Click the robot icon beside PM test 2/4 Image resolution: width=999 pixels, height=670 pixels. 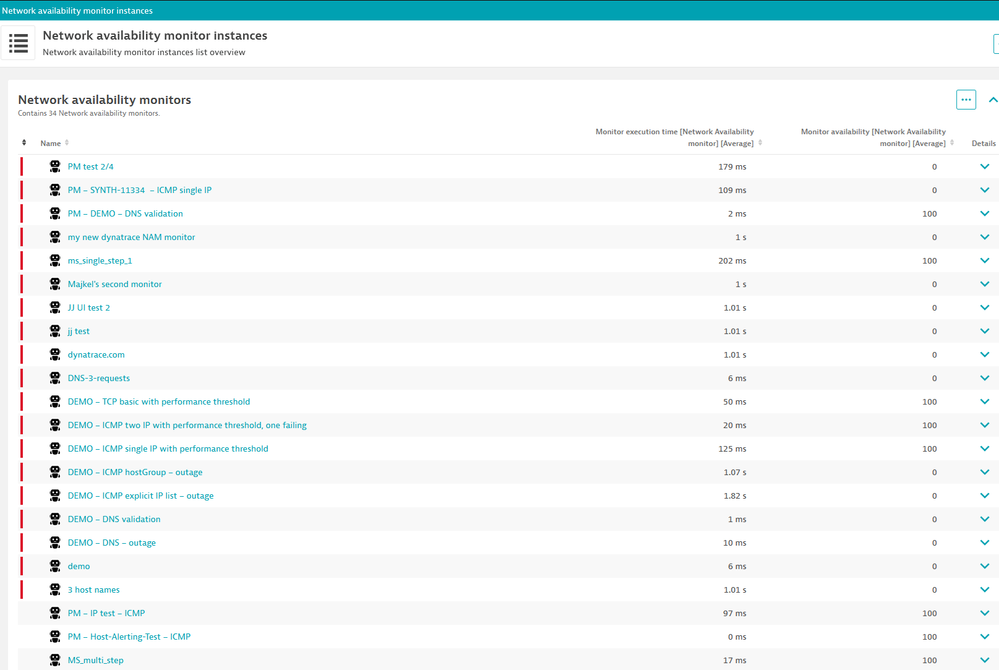point(56,167)
